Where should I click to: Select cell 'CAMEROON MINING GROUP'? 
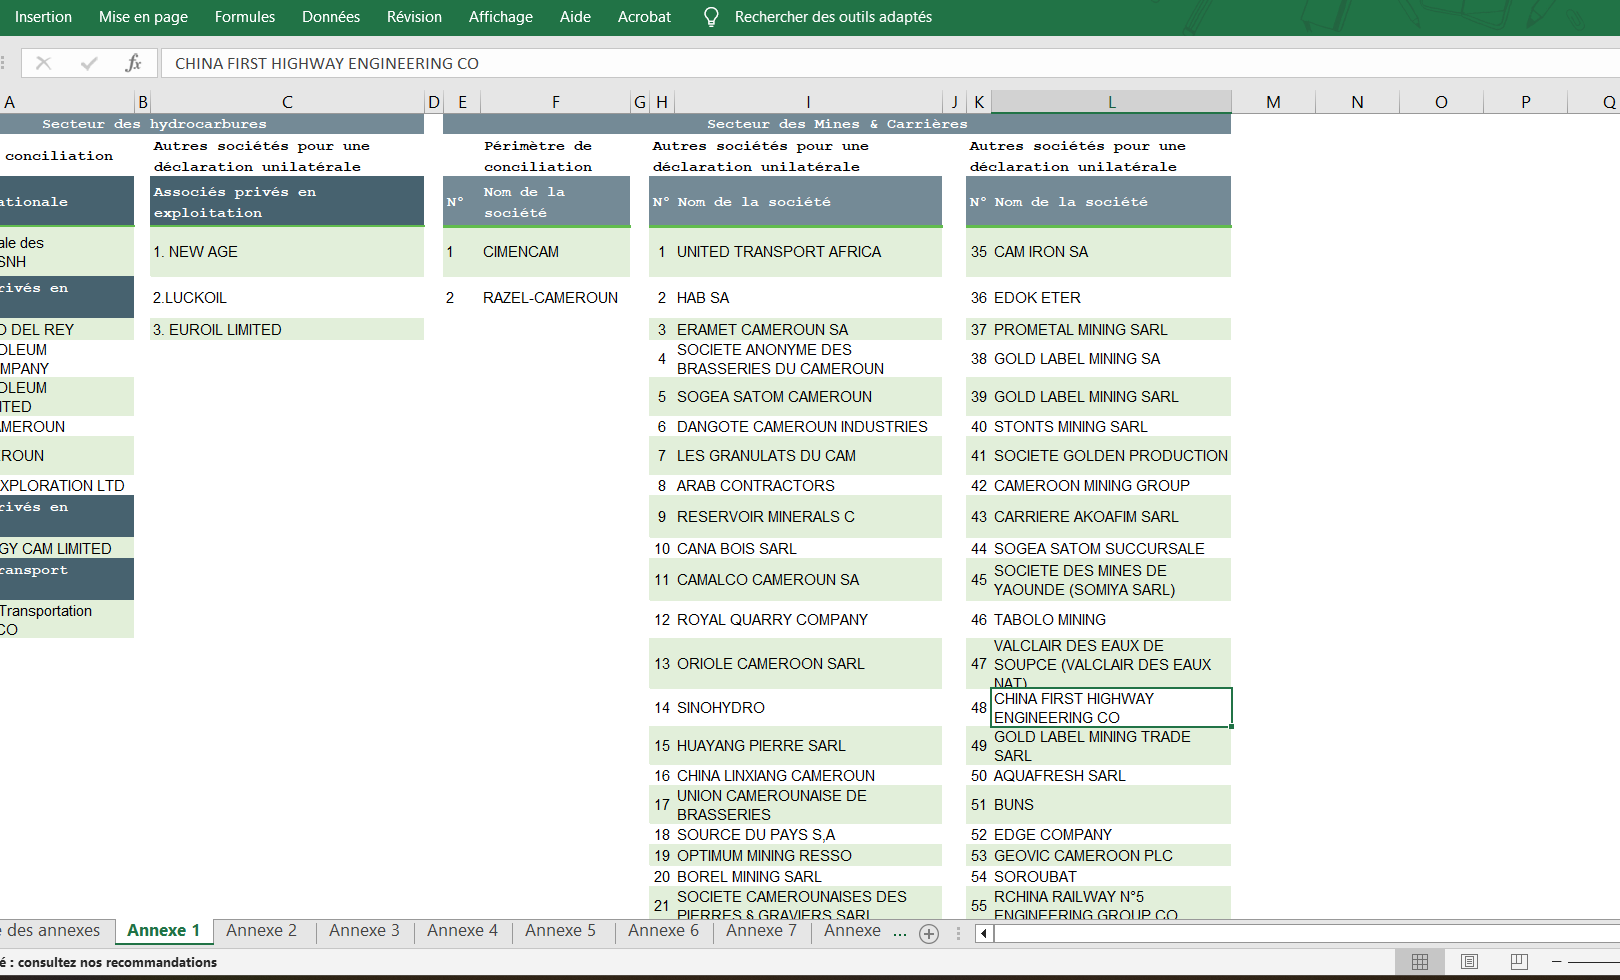click(1111, 486)
